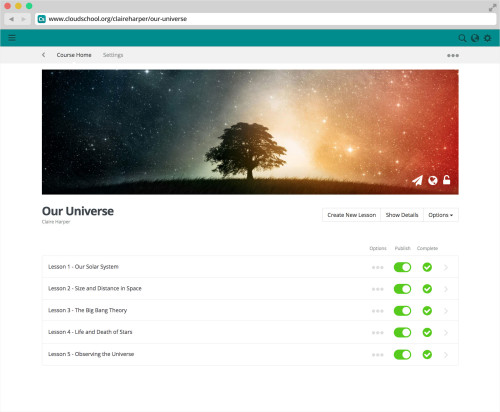Click the paper plane icon on banner

click(418, 180)
